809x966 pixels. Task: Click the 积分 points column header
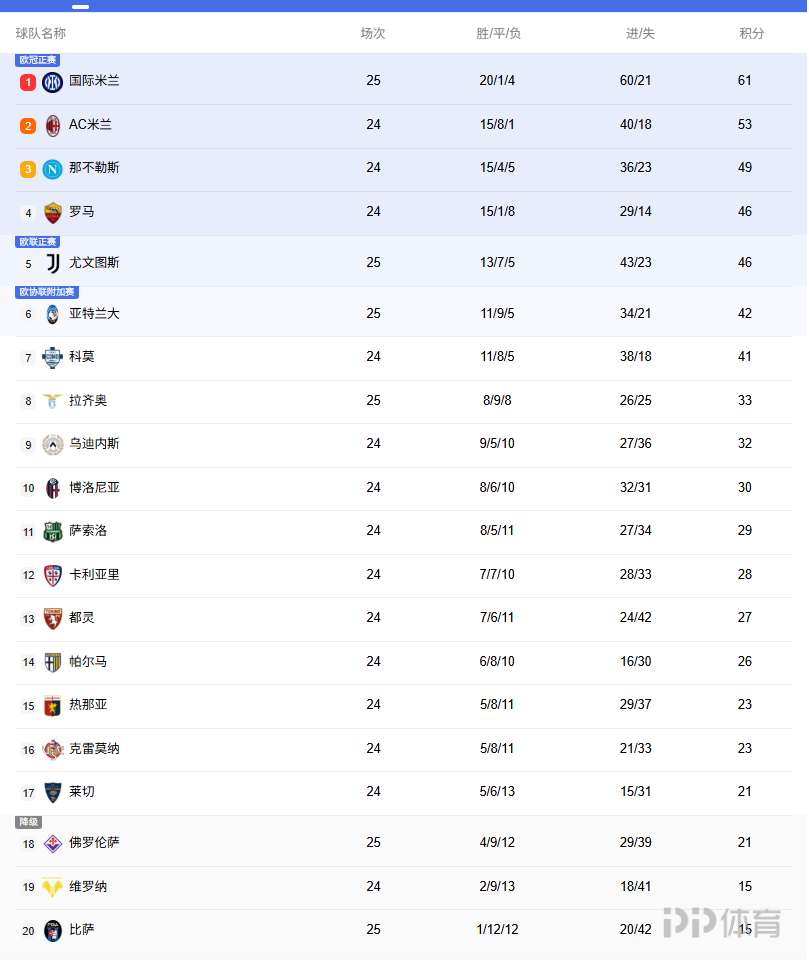click(752, 33)
